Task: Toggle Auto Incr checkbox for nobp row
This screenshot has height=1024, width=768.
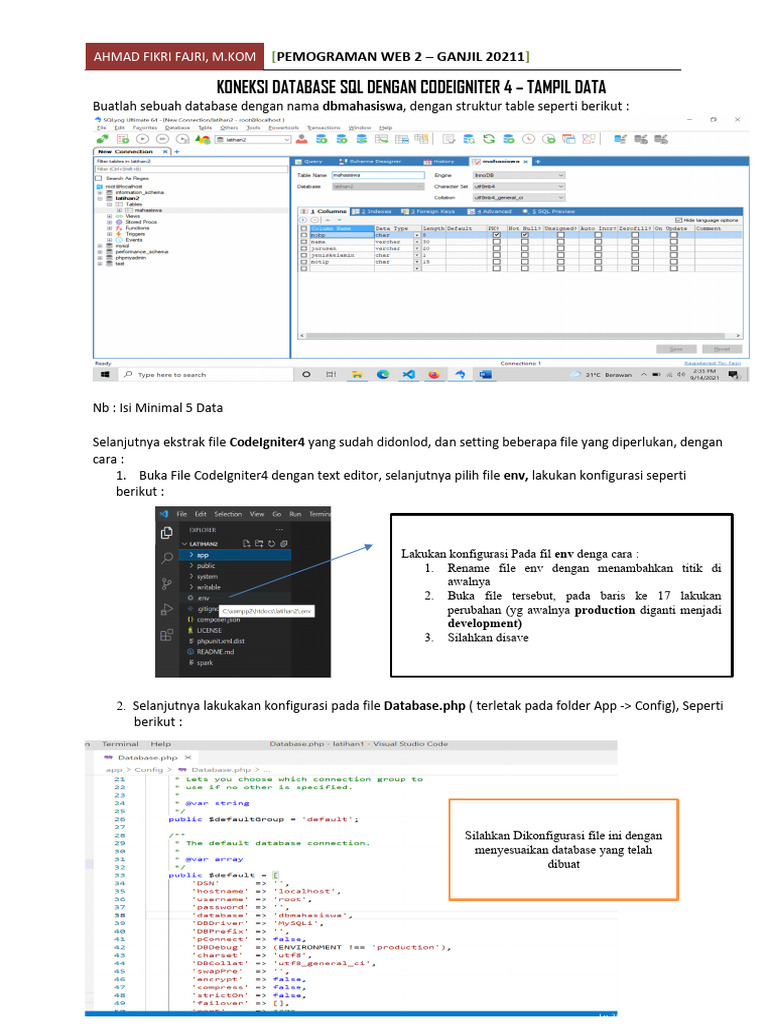Action: (598, 235)
